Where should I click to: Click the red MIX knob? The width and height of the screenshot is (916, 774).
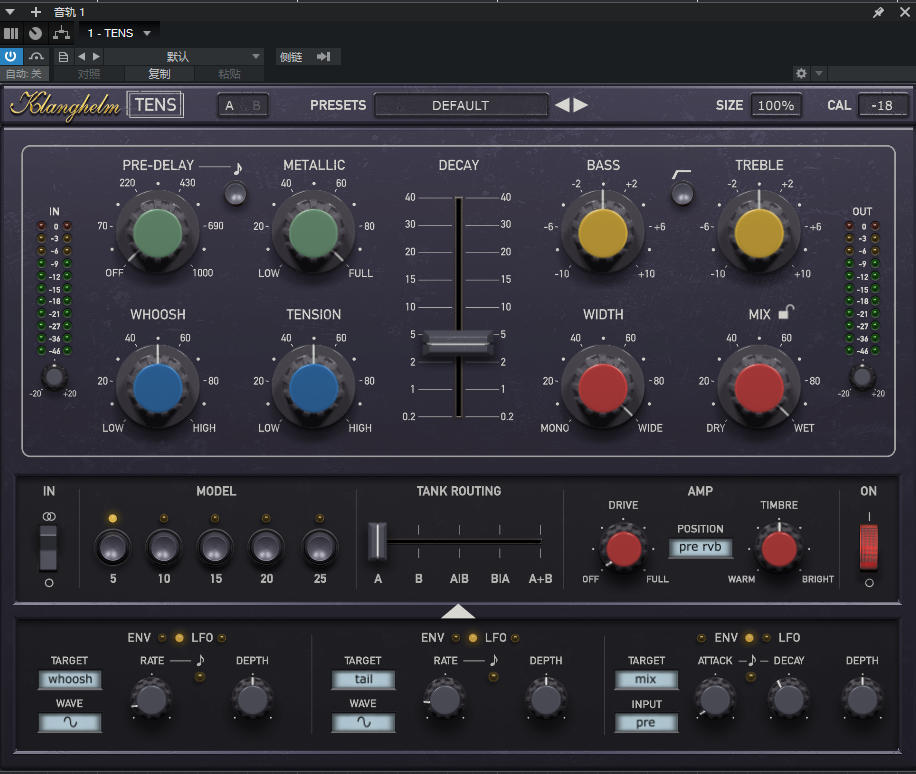[759, 387]
